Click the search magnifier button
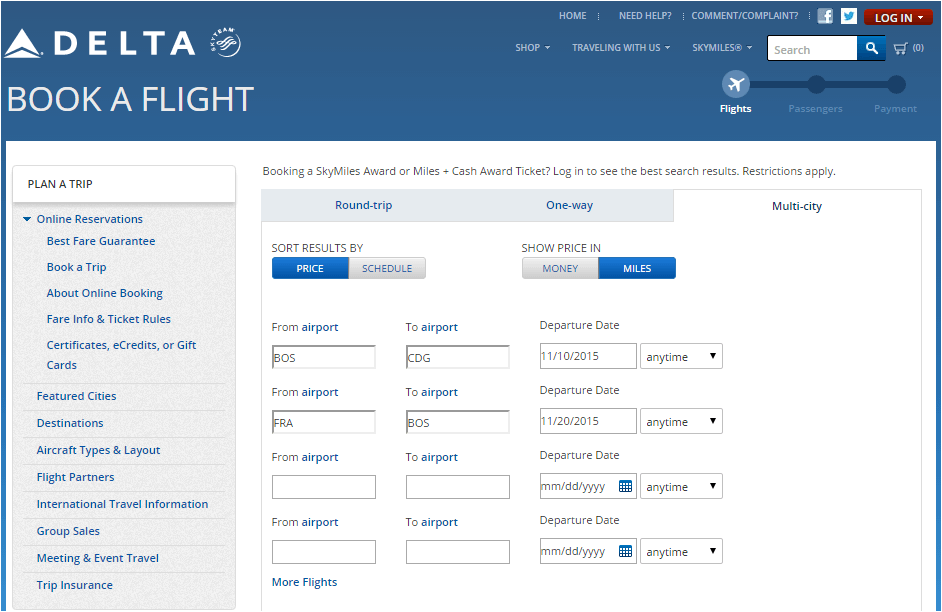The width and height of the screenshot is (942, 612). pos(871,48)
